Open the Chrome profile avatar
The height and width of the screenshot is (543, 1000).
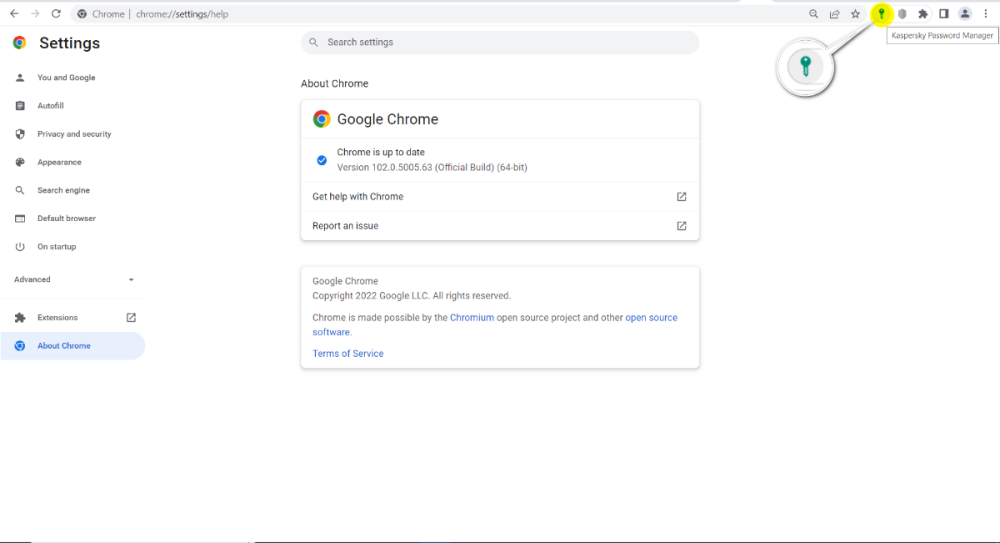[965, 14]
